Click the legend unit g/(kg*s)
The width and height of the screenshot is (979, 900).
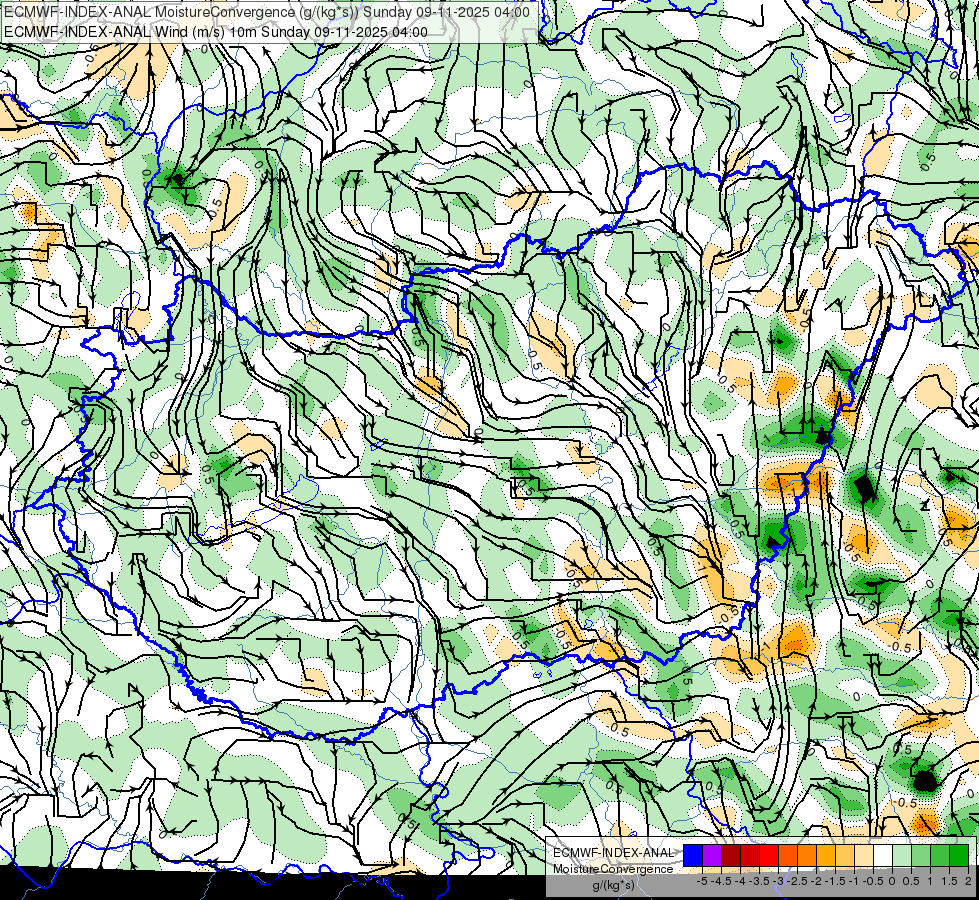click(613, 885)
